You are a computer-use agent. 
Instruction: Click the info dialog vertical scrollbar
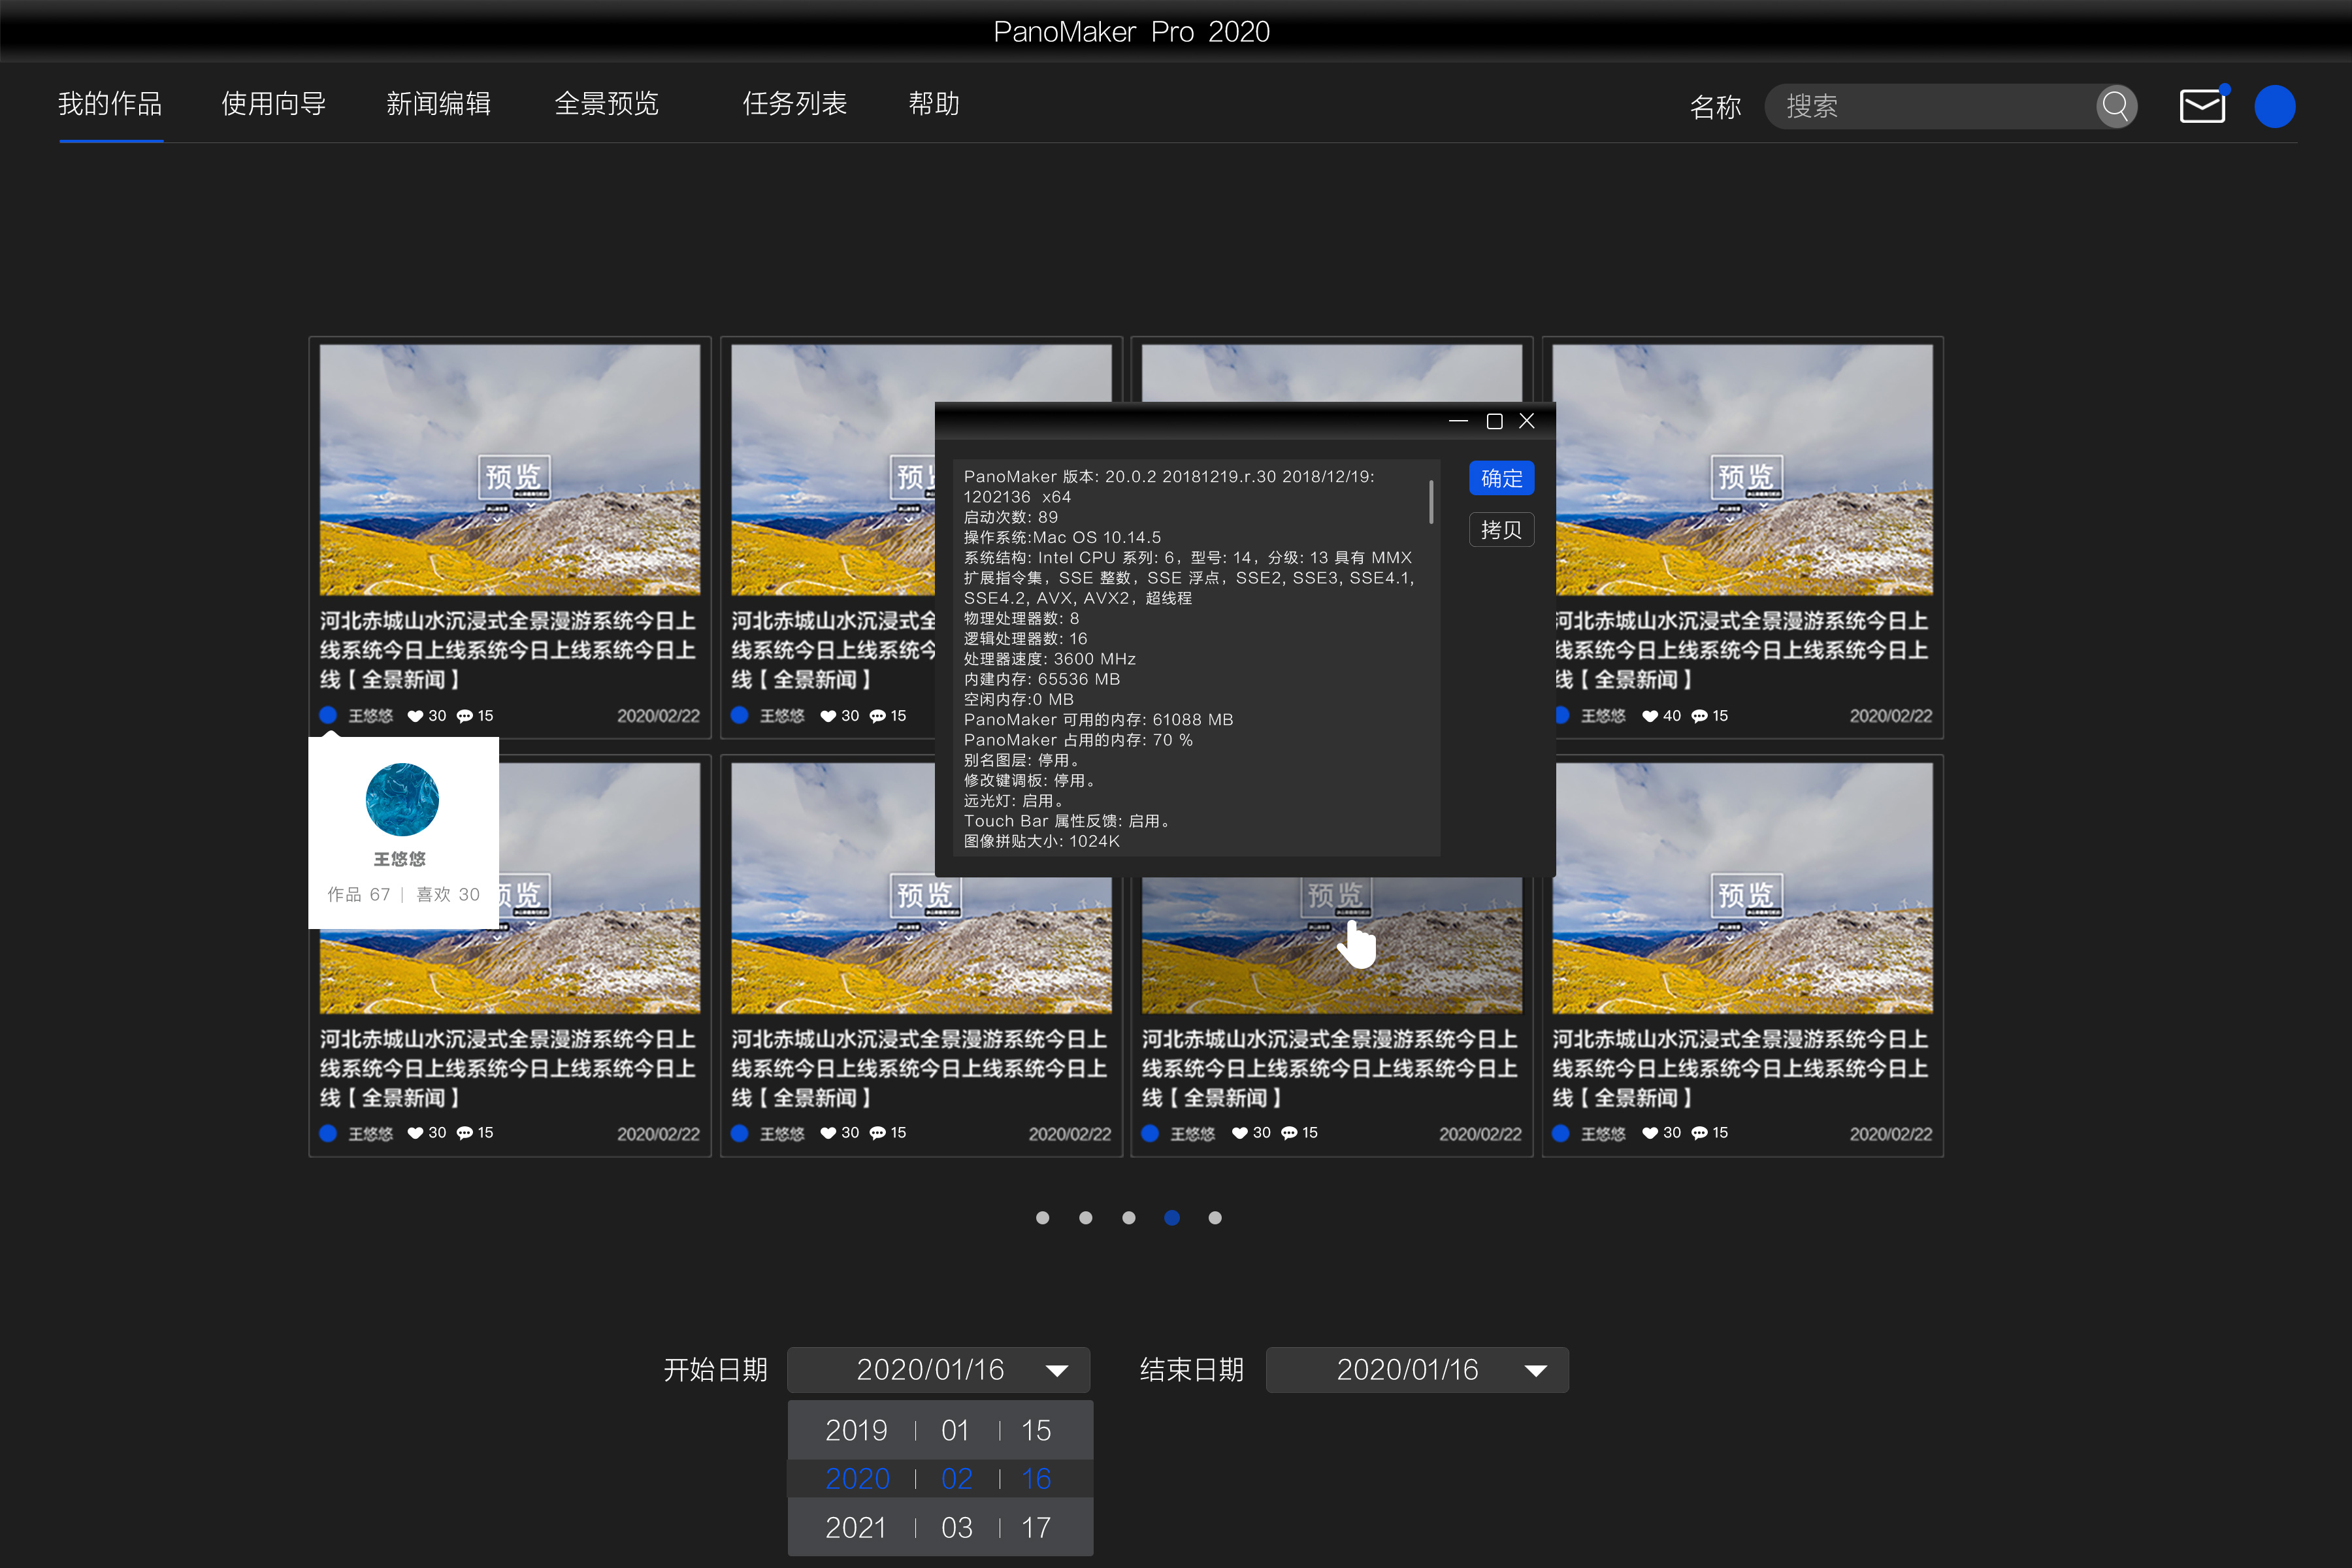point(1431,501)
